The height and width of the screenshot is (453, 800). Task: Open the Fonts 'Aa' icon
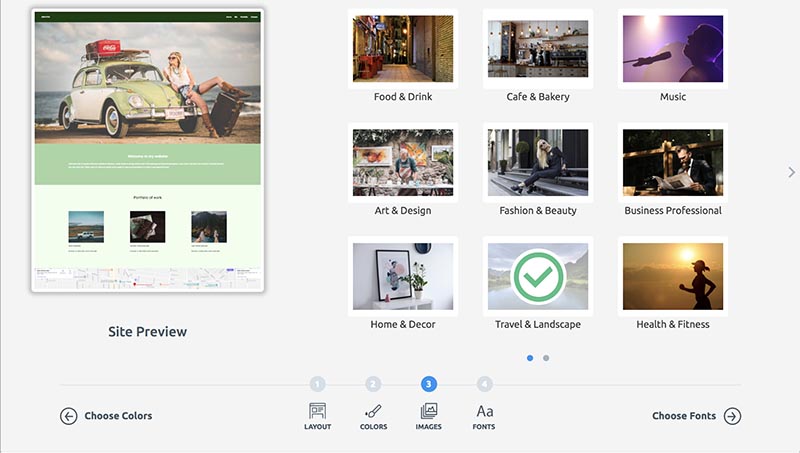(x=485, y=410)
